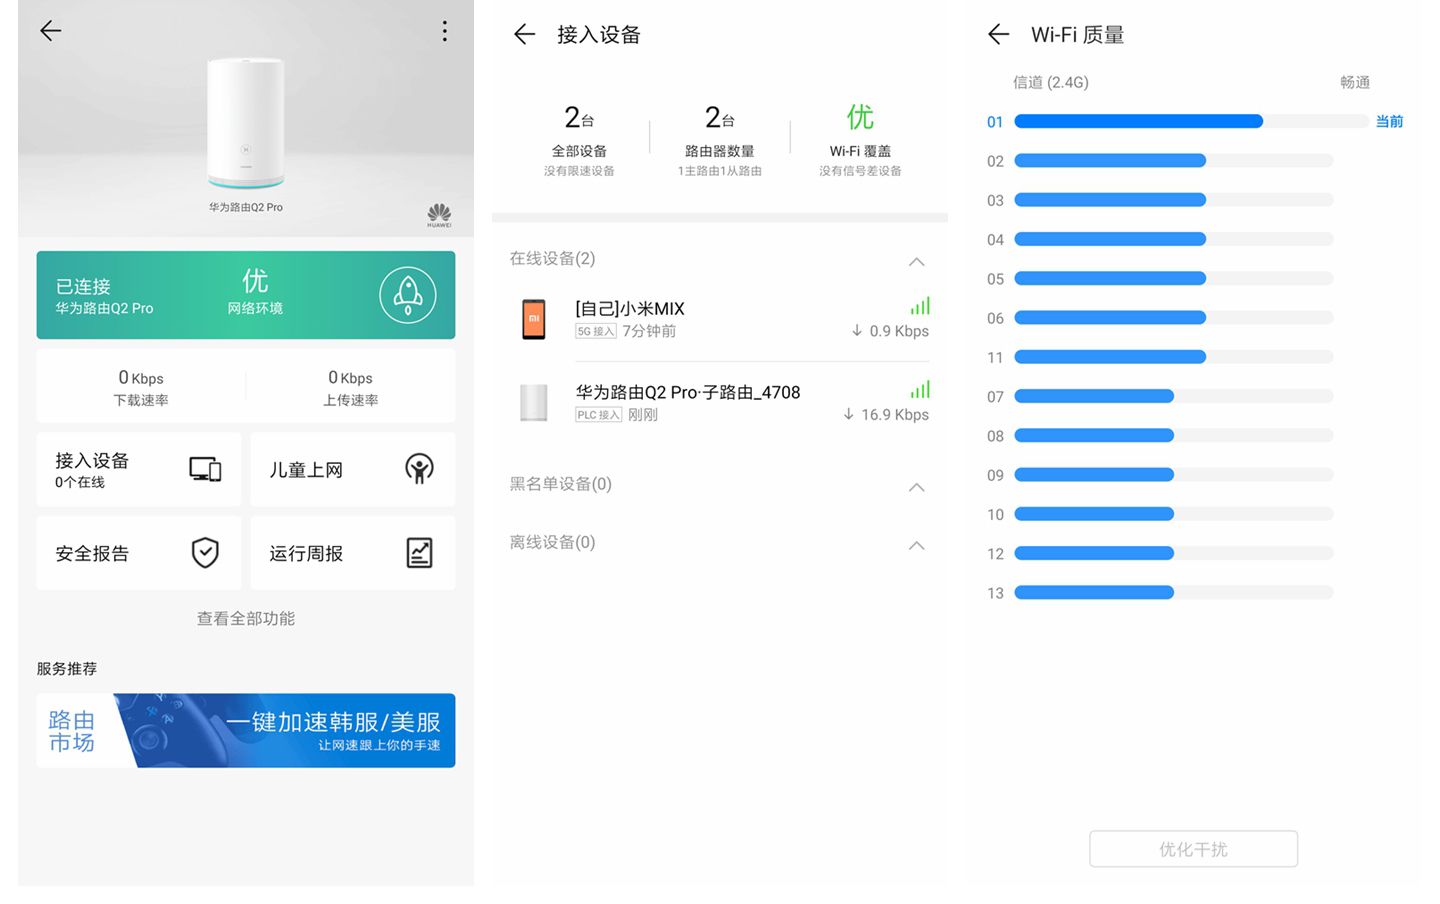Expand the 黑名单设备(0) section
The height and width of the screenshot is (904, 1440).
coord(916,487)
